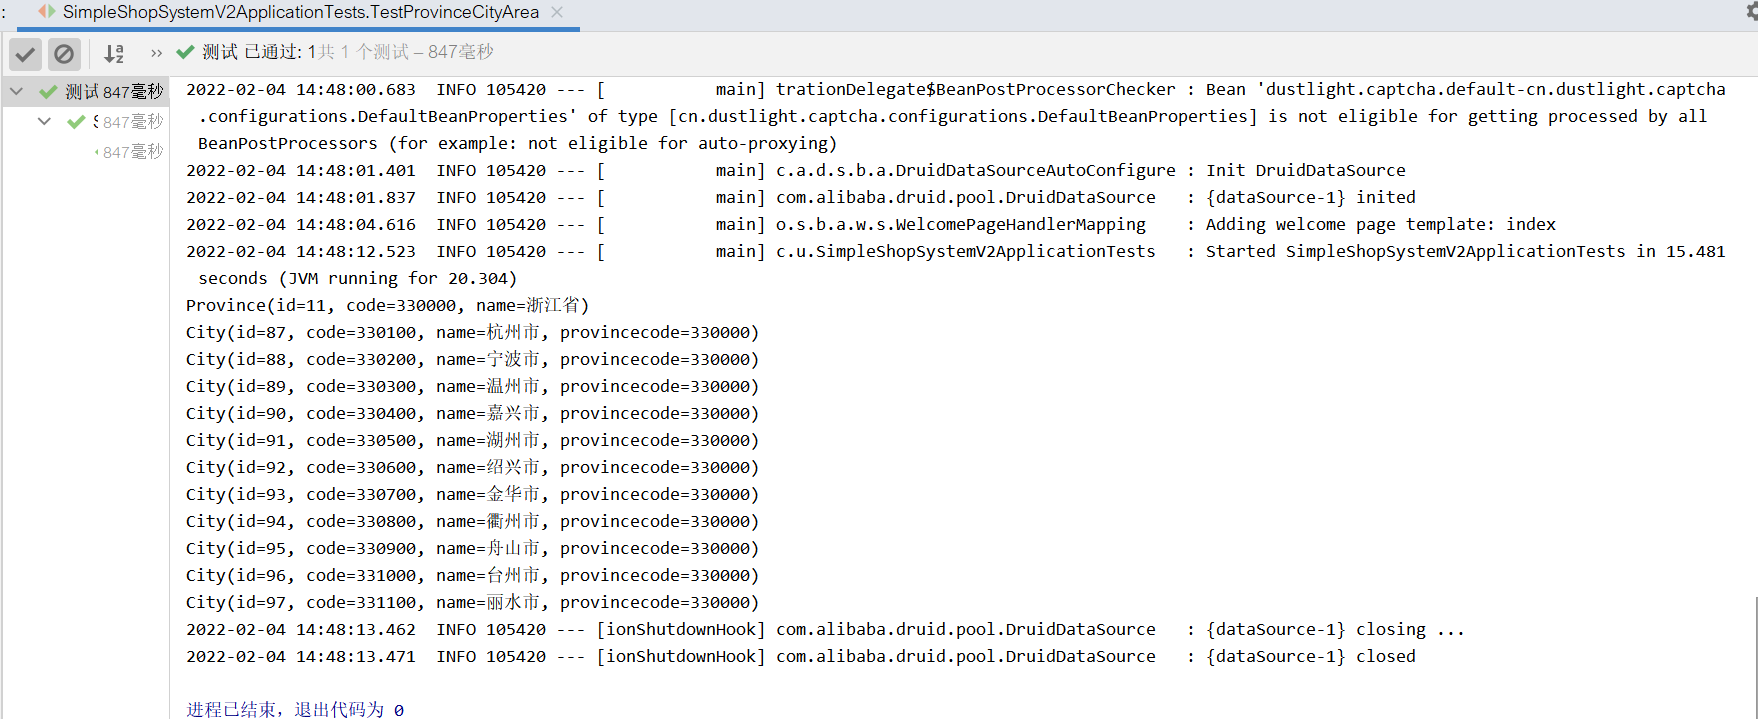Image resolution: width=1758 pixels, height=719 pixels.
Task: Click the City id=91 湖州市 output line
Action: (473, 440)
